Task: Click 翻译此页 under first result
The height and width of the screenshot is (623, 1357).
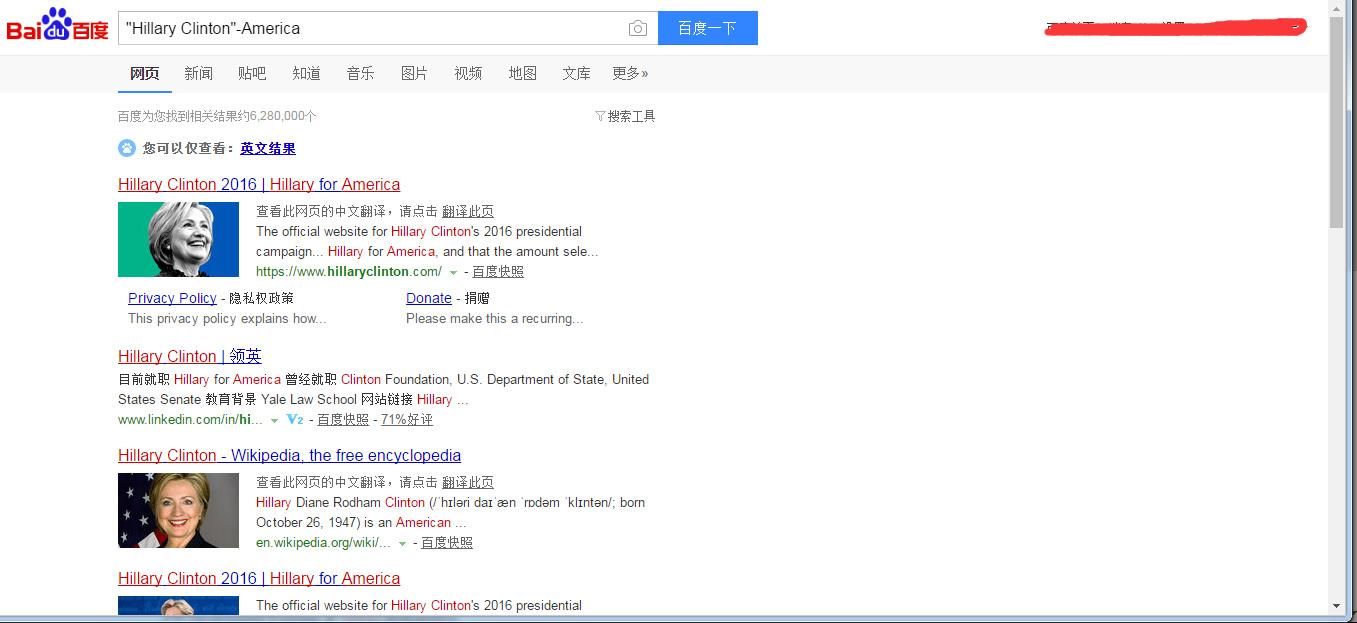Action: (468, 211)
